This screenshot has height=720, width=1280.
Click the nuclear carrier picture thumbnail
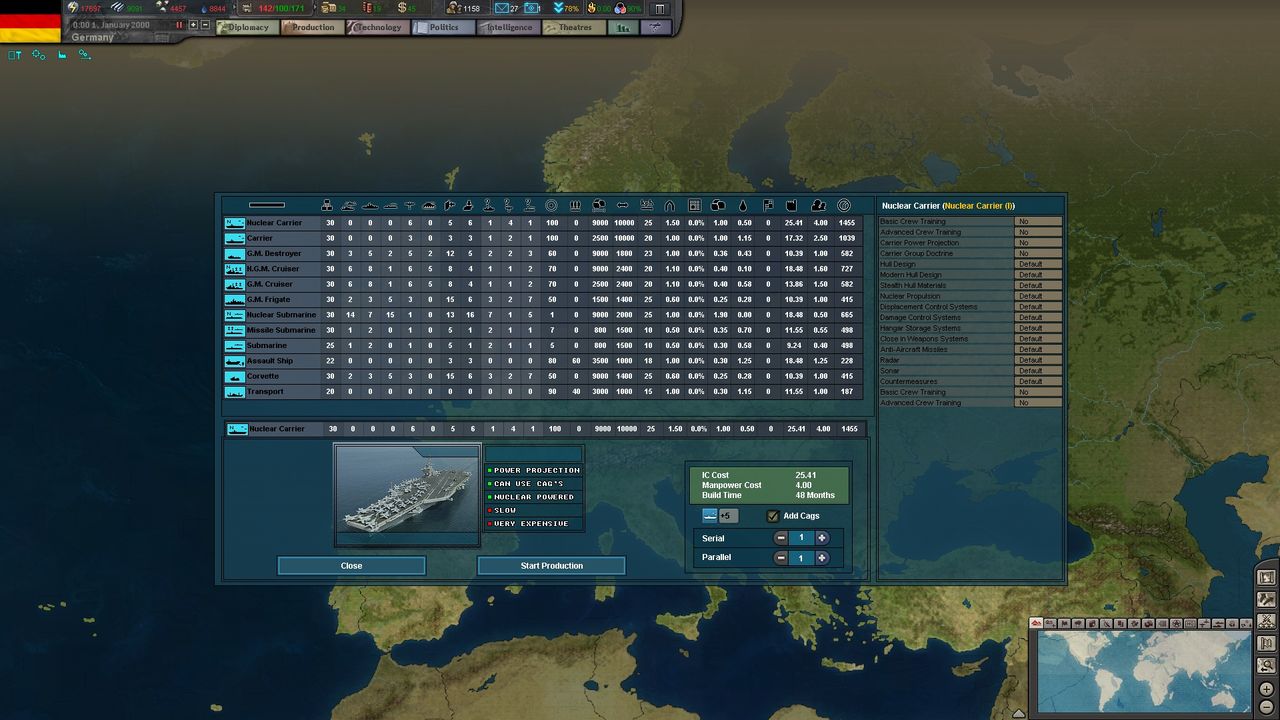[x=407, y=495]
